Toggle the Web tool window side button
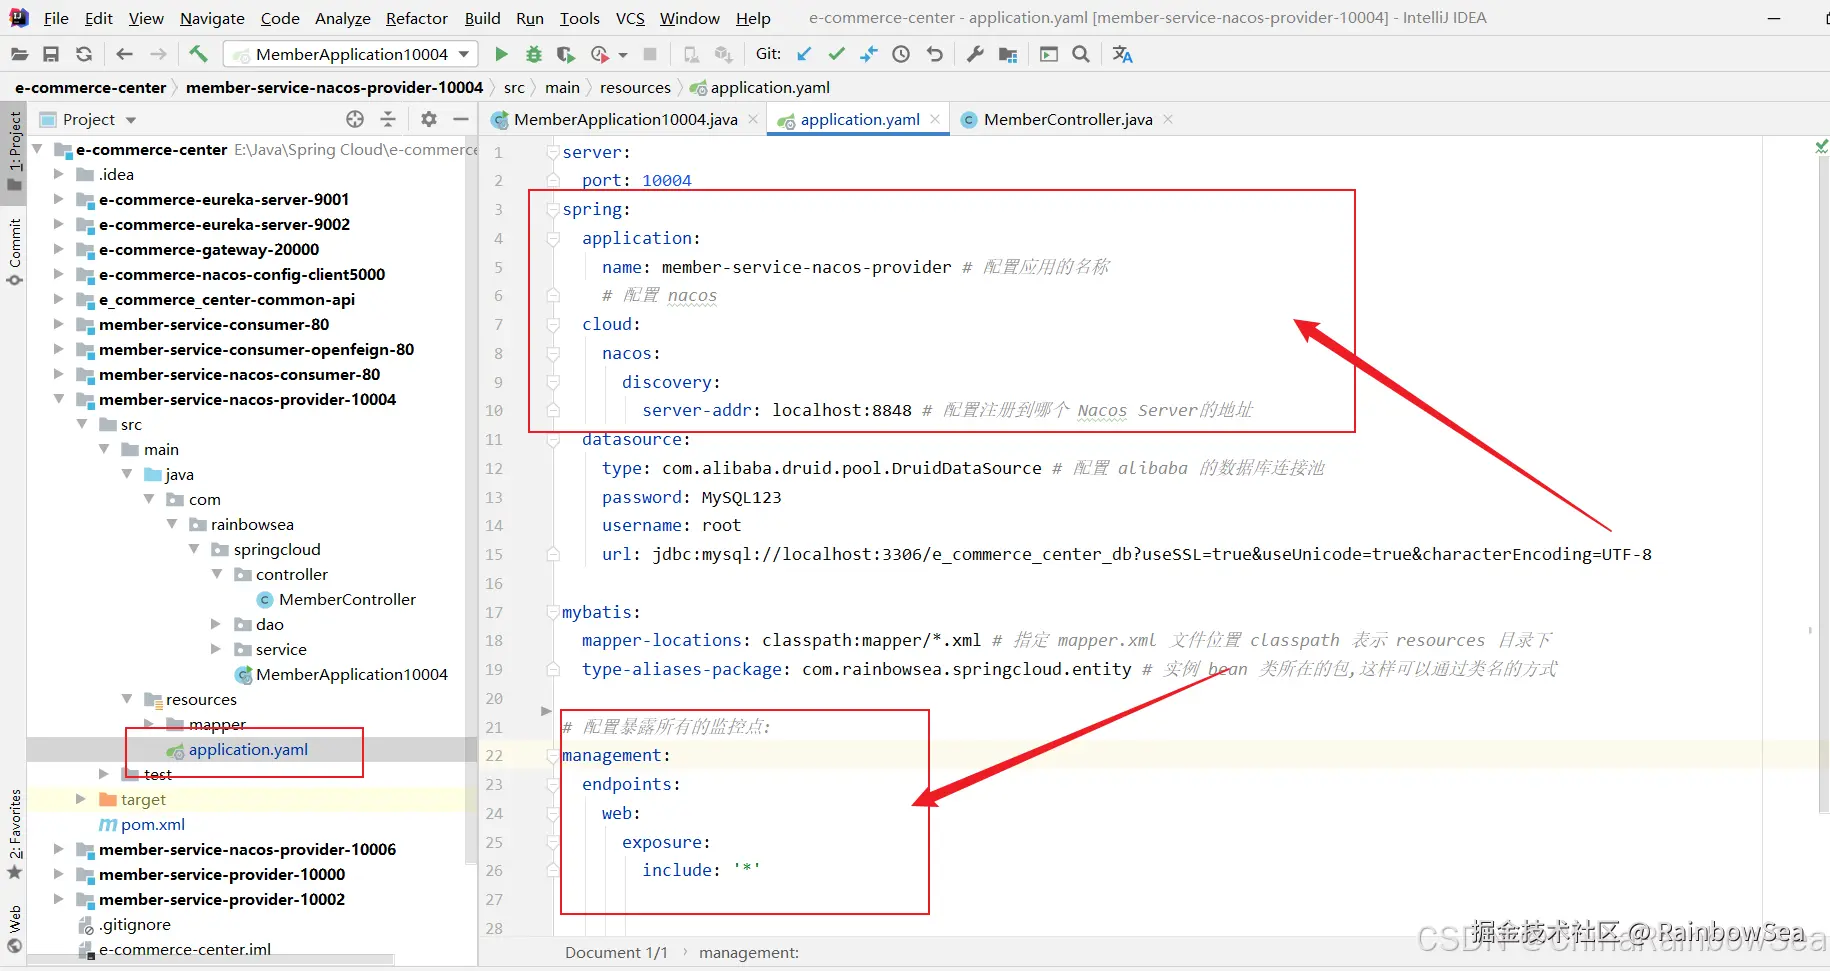Viewport: 1830px width, 971px height. (14, 929)
